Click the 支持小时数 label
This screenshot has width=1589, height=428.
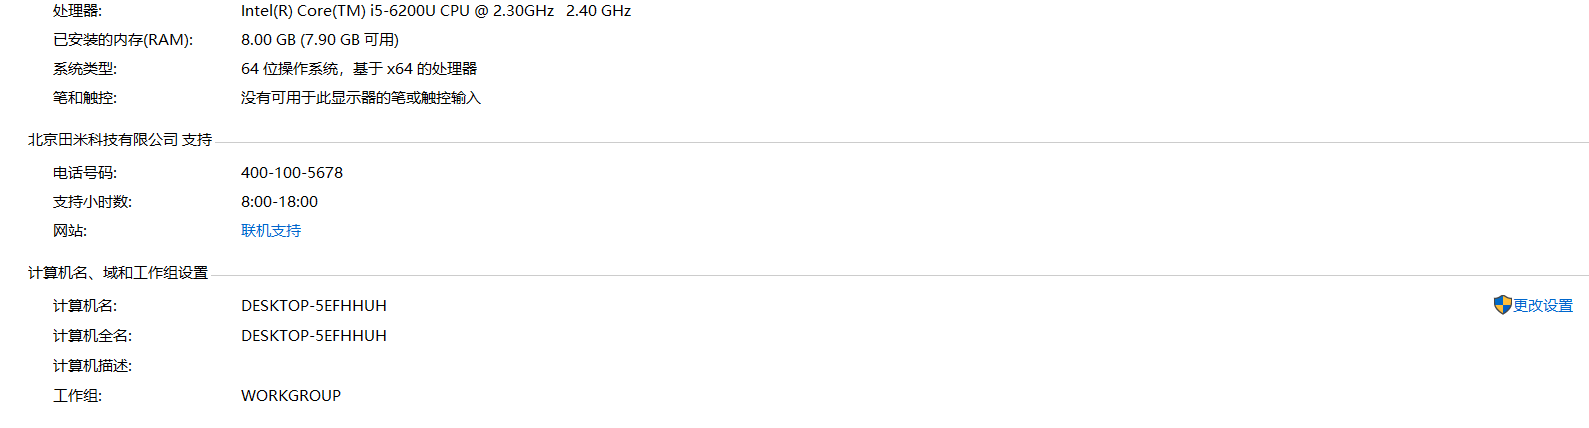(x=92, y=202)
